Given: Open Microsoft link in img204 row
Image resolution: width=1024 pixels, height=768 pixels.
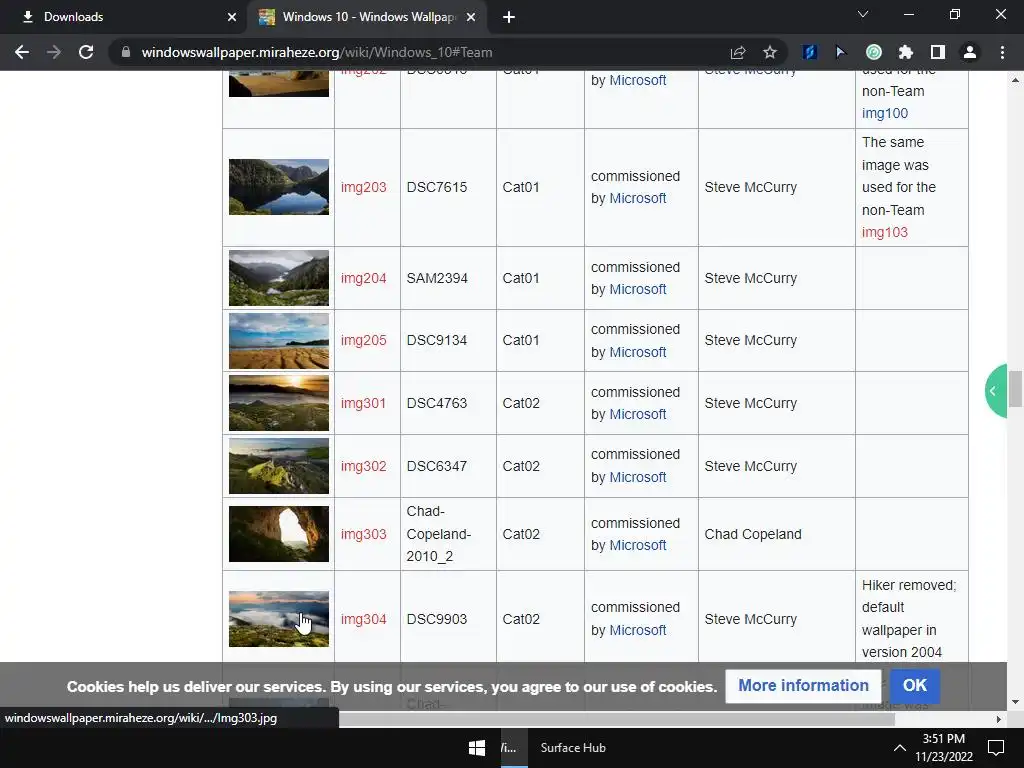Looking at the screenshot, I should (x=638, y=289).
